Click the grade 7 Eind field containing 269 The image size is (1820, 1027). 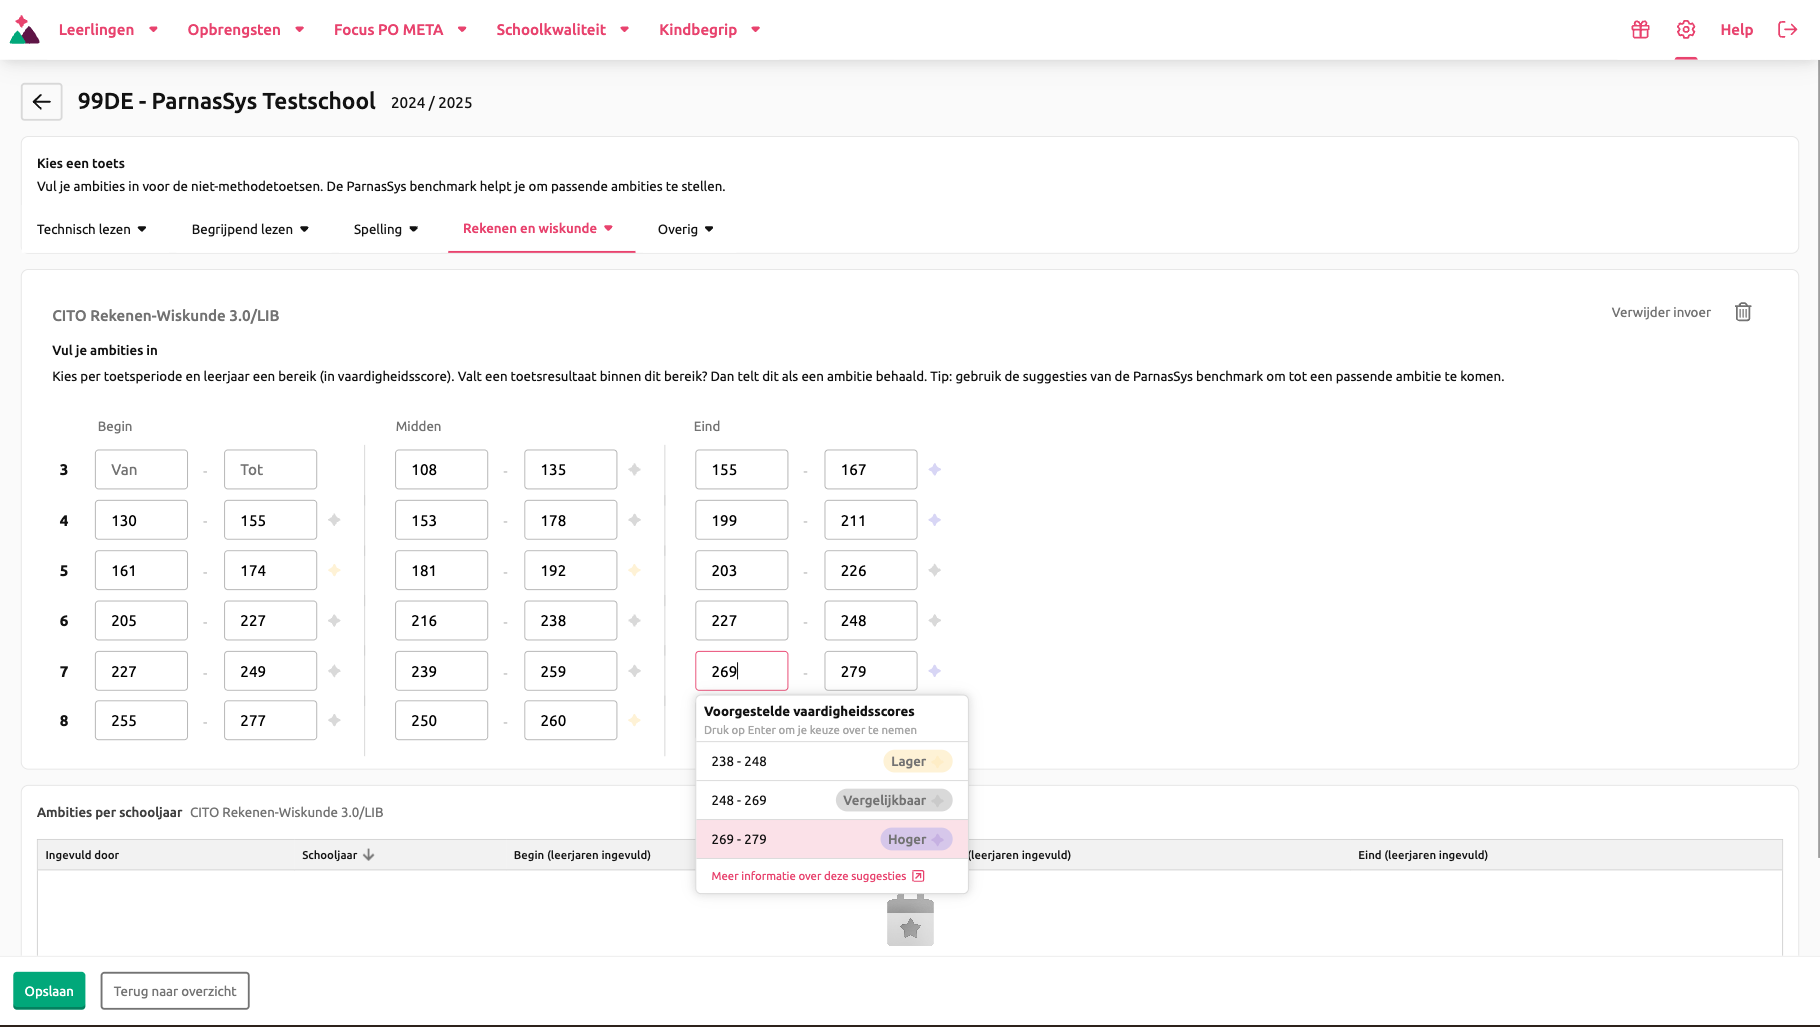point(741,671)
